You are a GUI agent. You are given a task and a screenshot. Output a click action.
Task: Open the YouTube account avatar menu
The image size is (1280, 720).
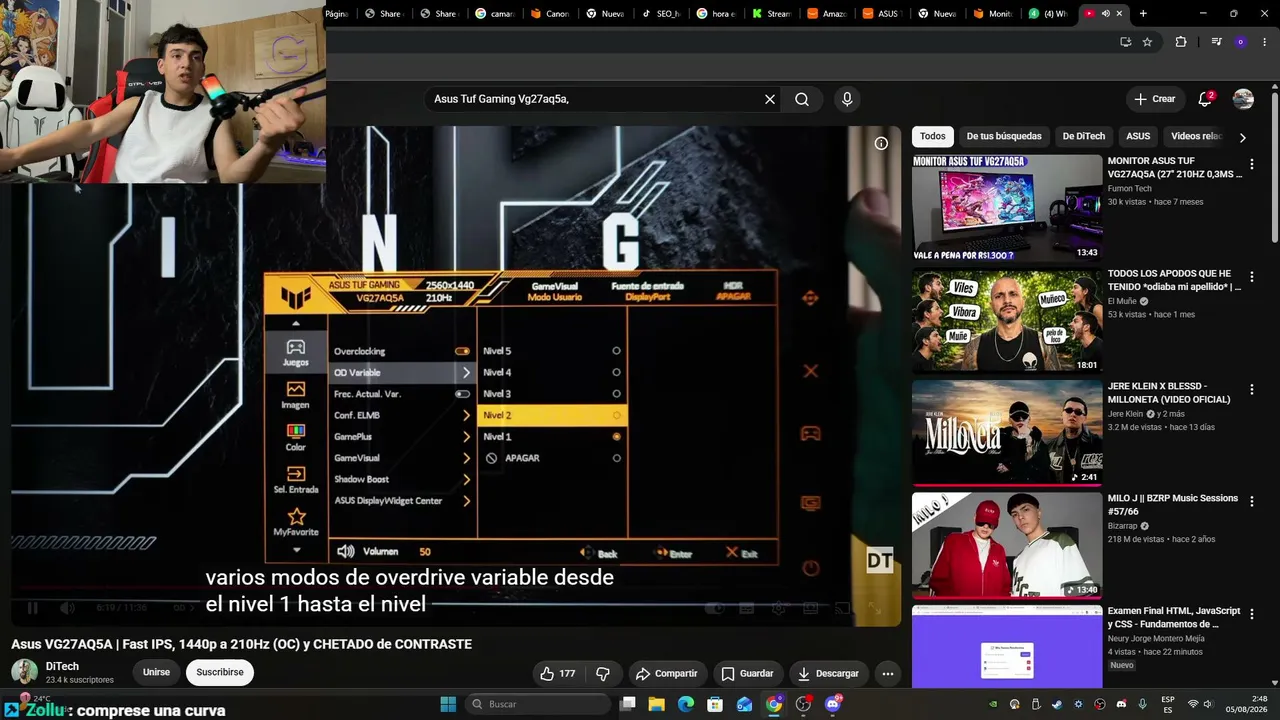1243,99
